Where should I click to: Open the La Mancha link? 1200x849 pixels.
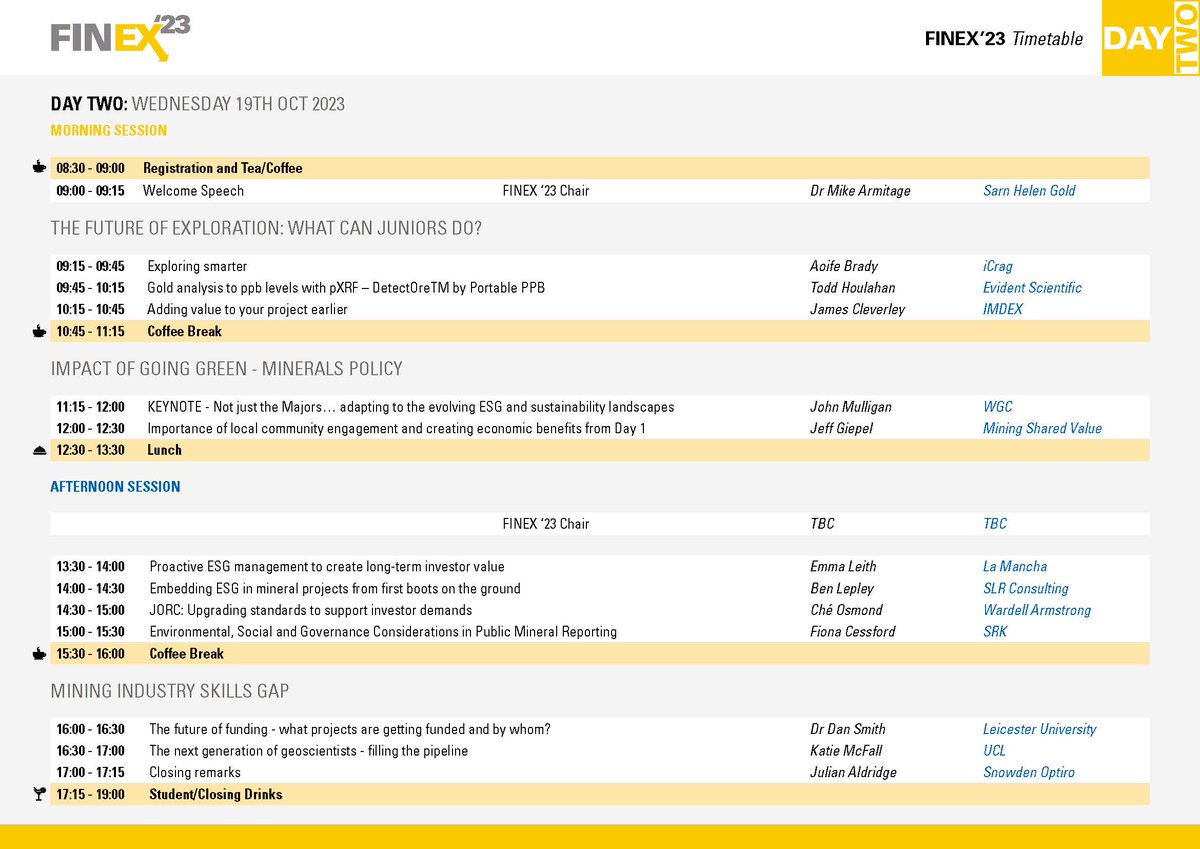pos(1015,566)
